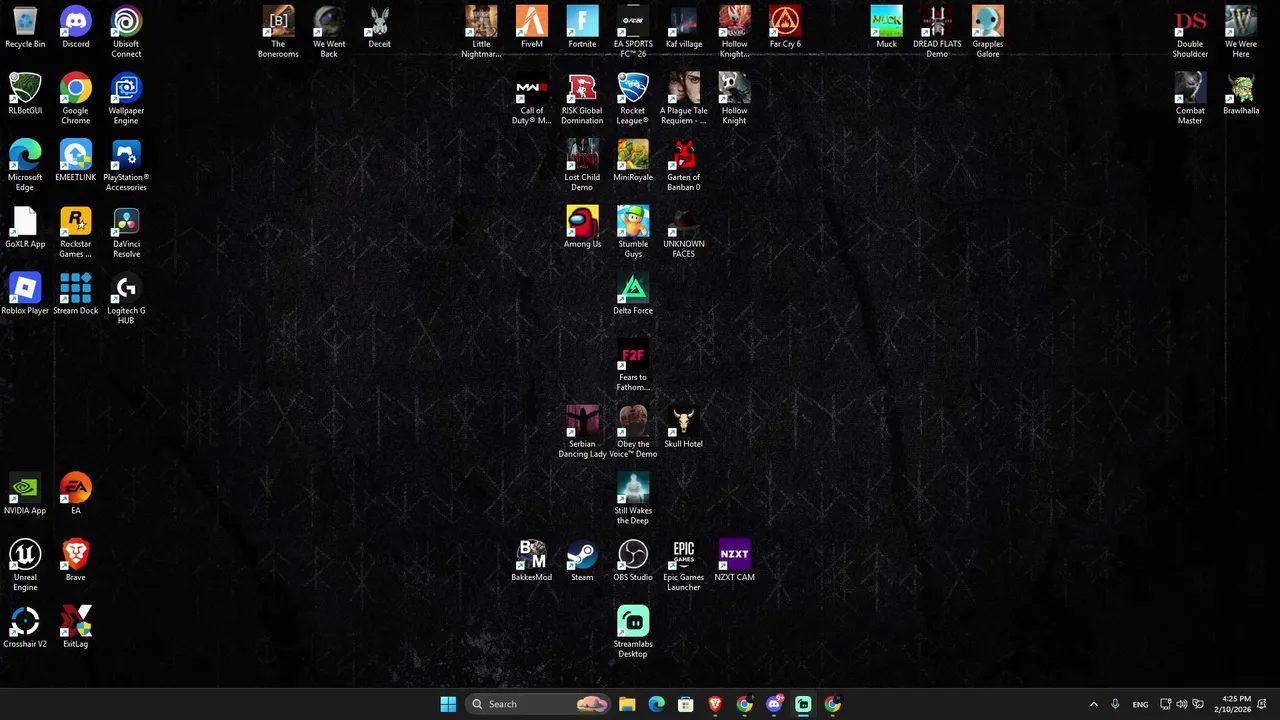Click the Steam desktop icon
The width and height of the screenshot is (1280, 720).
click(x=582, y=561)
